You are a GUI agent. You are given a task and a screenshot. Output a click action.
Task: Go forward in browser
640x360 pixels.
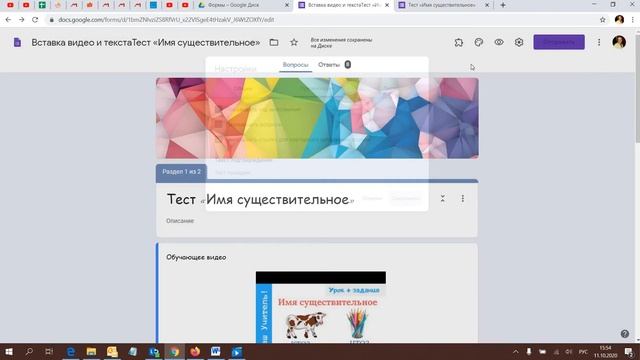tap(22, 20)
